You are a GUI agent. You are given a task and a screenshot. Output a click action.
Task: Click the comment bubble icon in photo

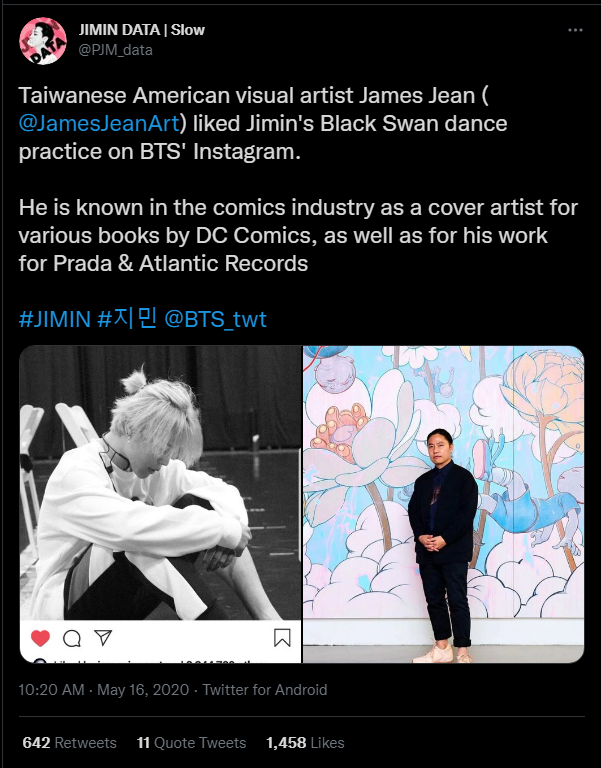(72, 638)
